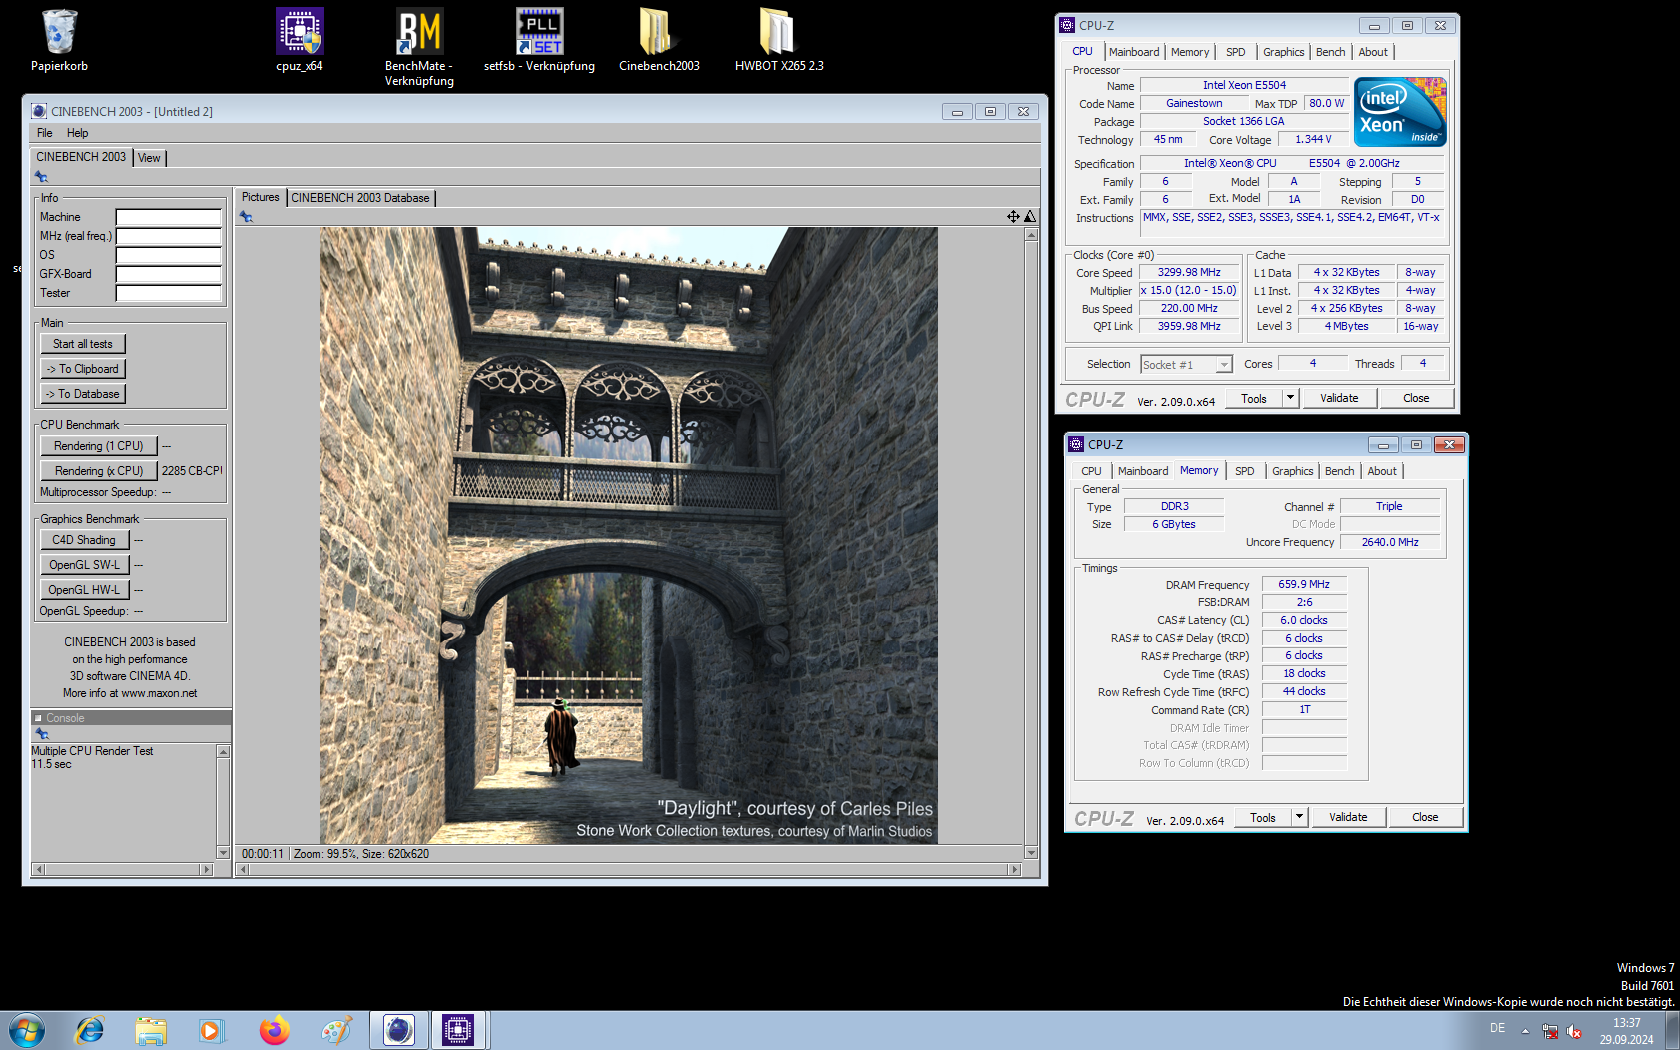The height and width of the screenshot is (1050, 1680).
Task: Open the Help menu in Cinebench
Action: [x=77, y=133]
